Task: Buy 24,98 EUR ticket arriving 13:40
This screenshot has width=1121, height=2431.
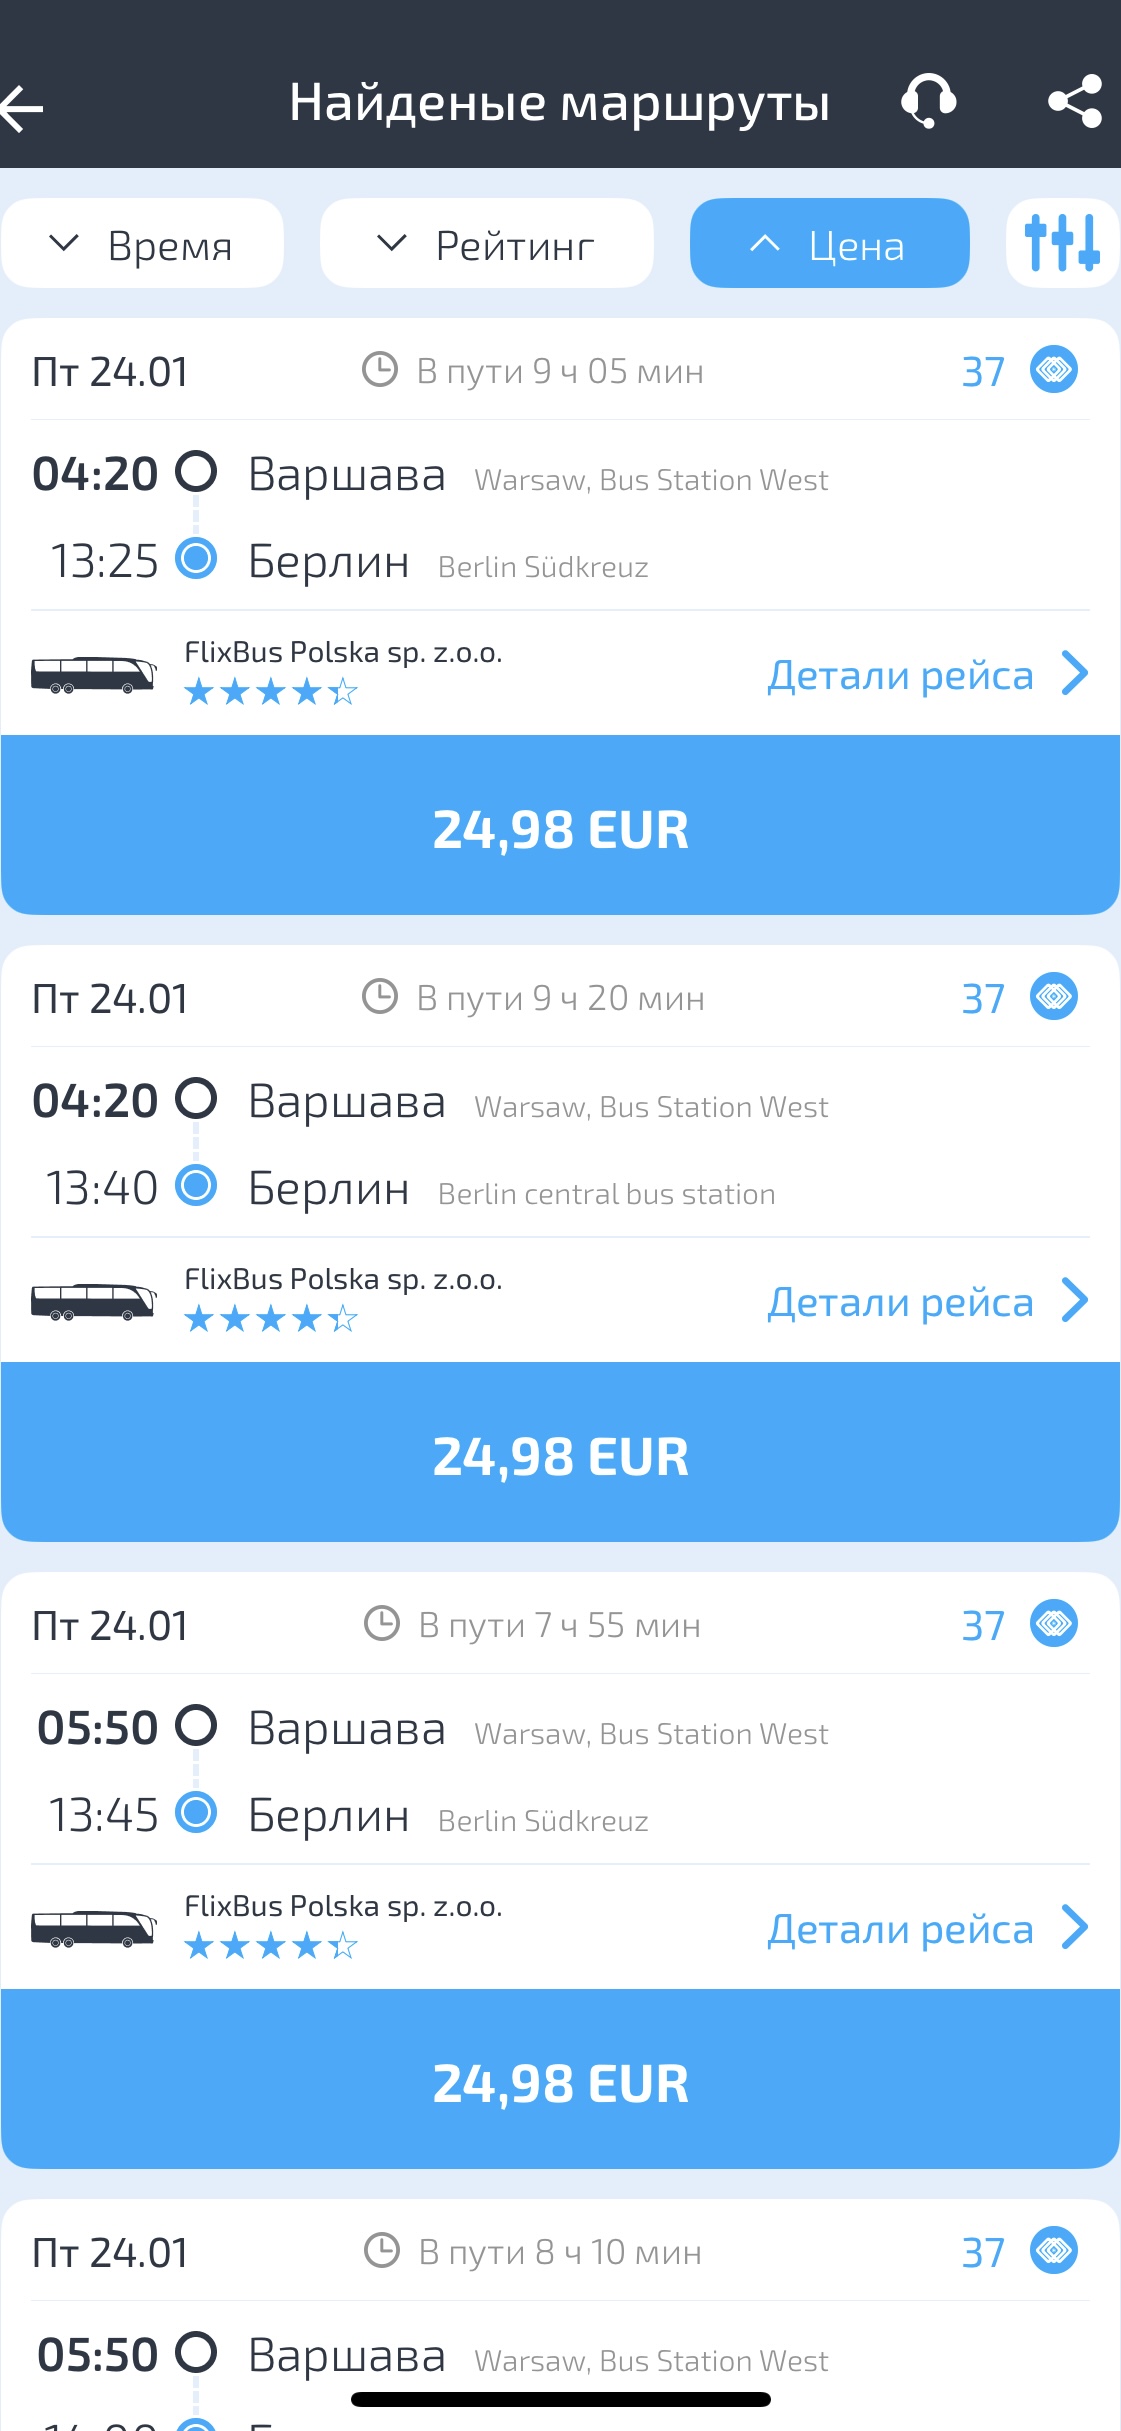Action: pyautogui.click(x=560, y=1454)
